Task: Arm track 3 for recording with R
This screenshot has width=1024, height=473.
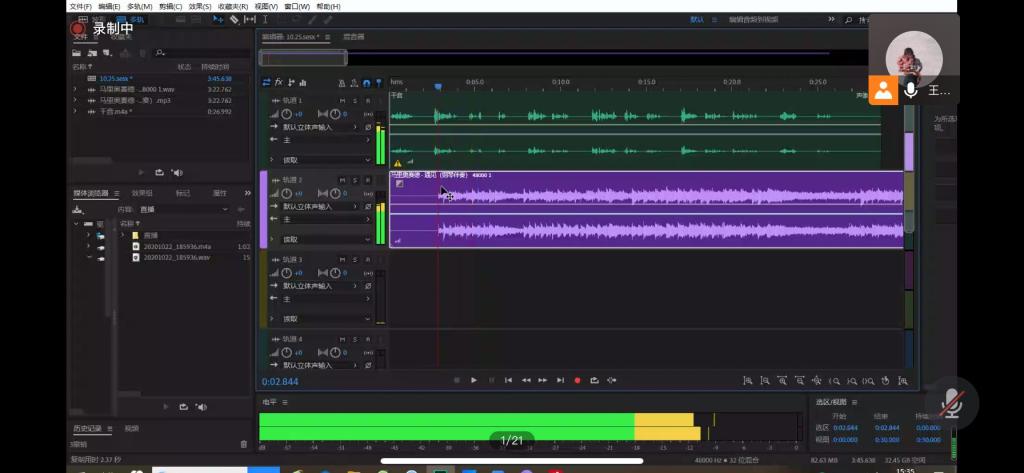Action: [x=367, y=259]
